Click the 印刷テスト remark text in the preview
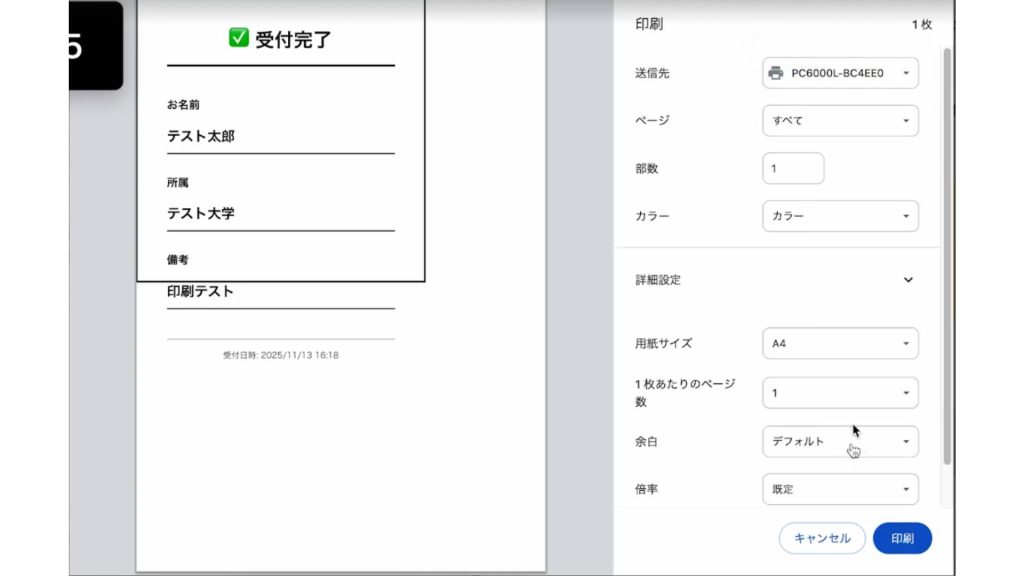Image resolution: width=1024 pixels, height=576 pixels. point(200,291)
